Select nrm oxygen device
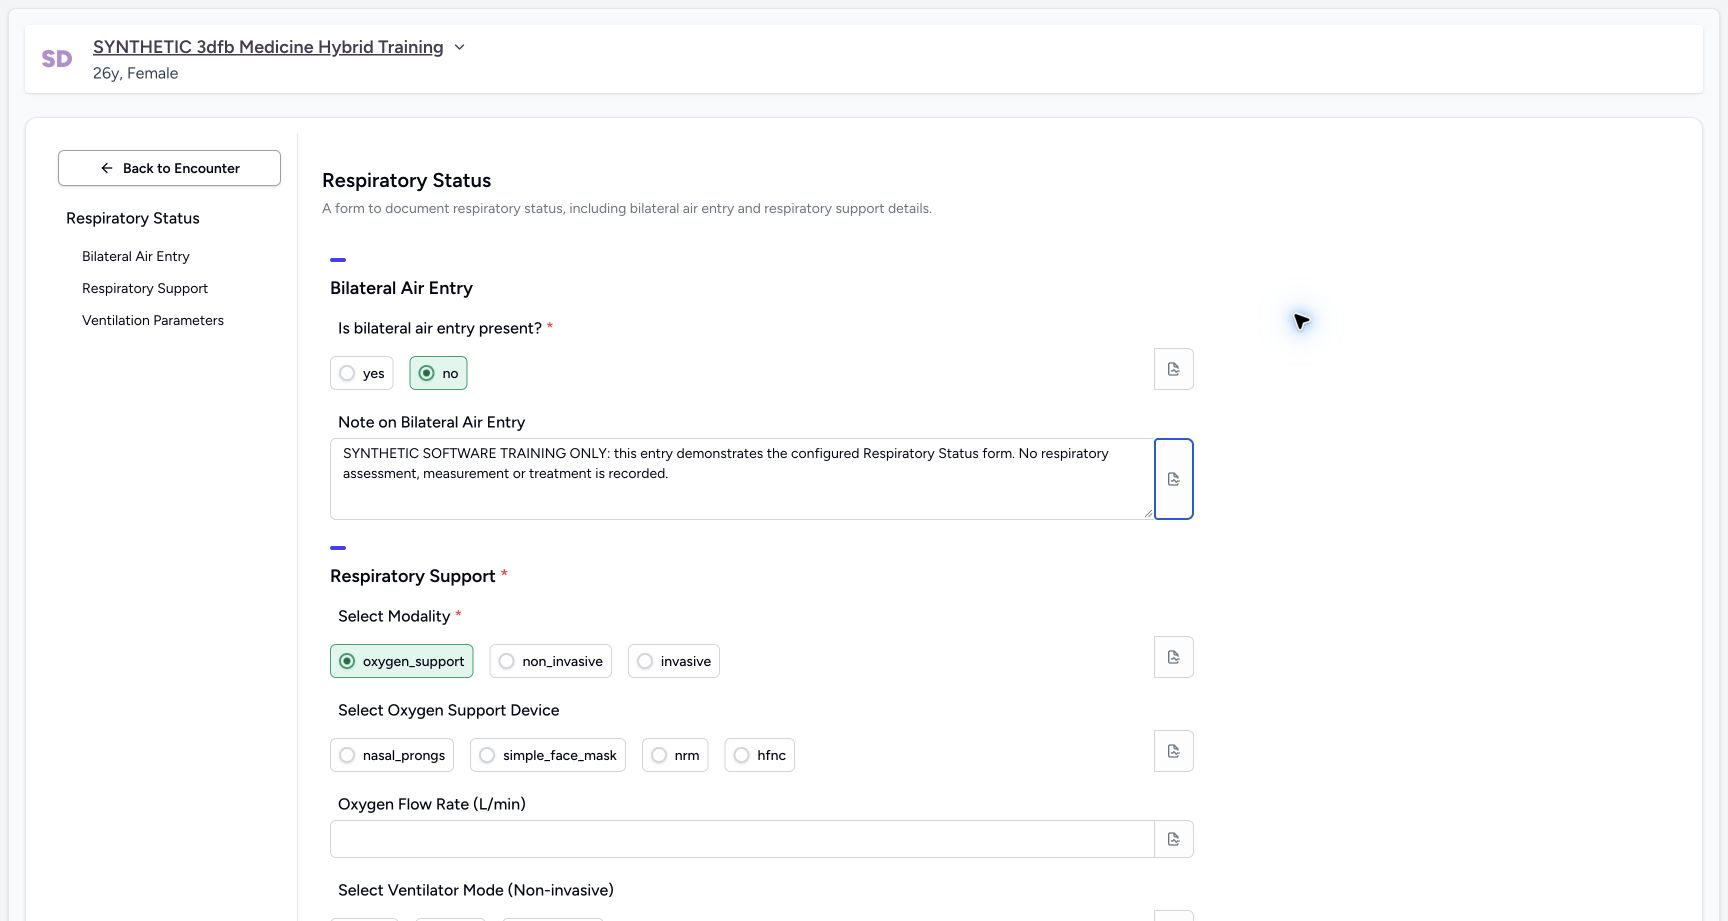This screenshot has height=921, width=1728. [675, 755]
